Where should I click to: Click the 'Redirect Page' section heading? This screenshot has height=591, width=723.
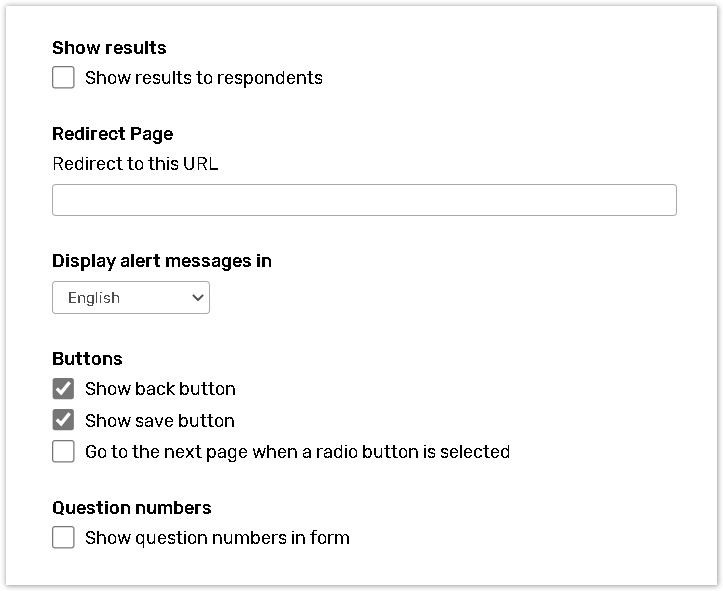[112, 134]
